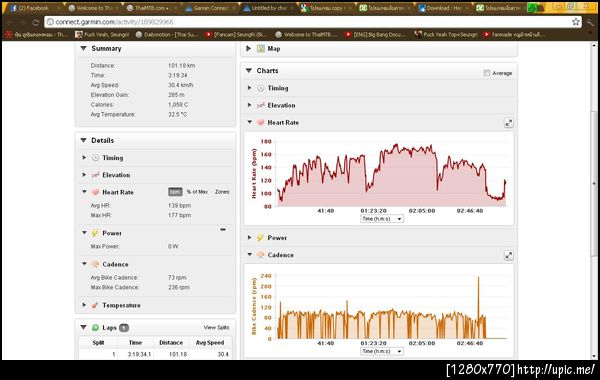Collapse the Heart Rate chart section
Viewport: 600px width, 380px height.
coord(249,122)
